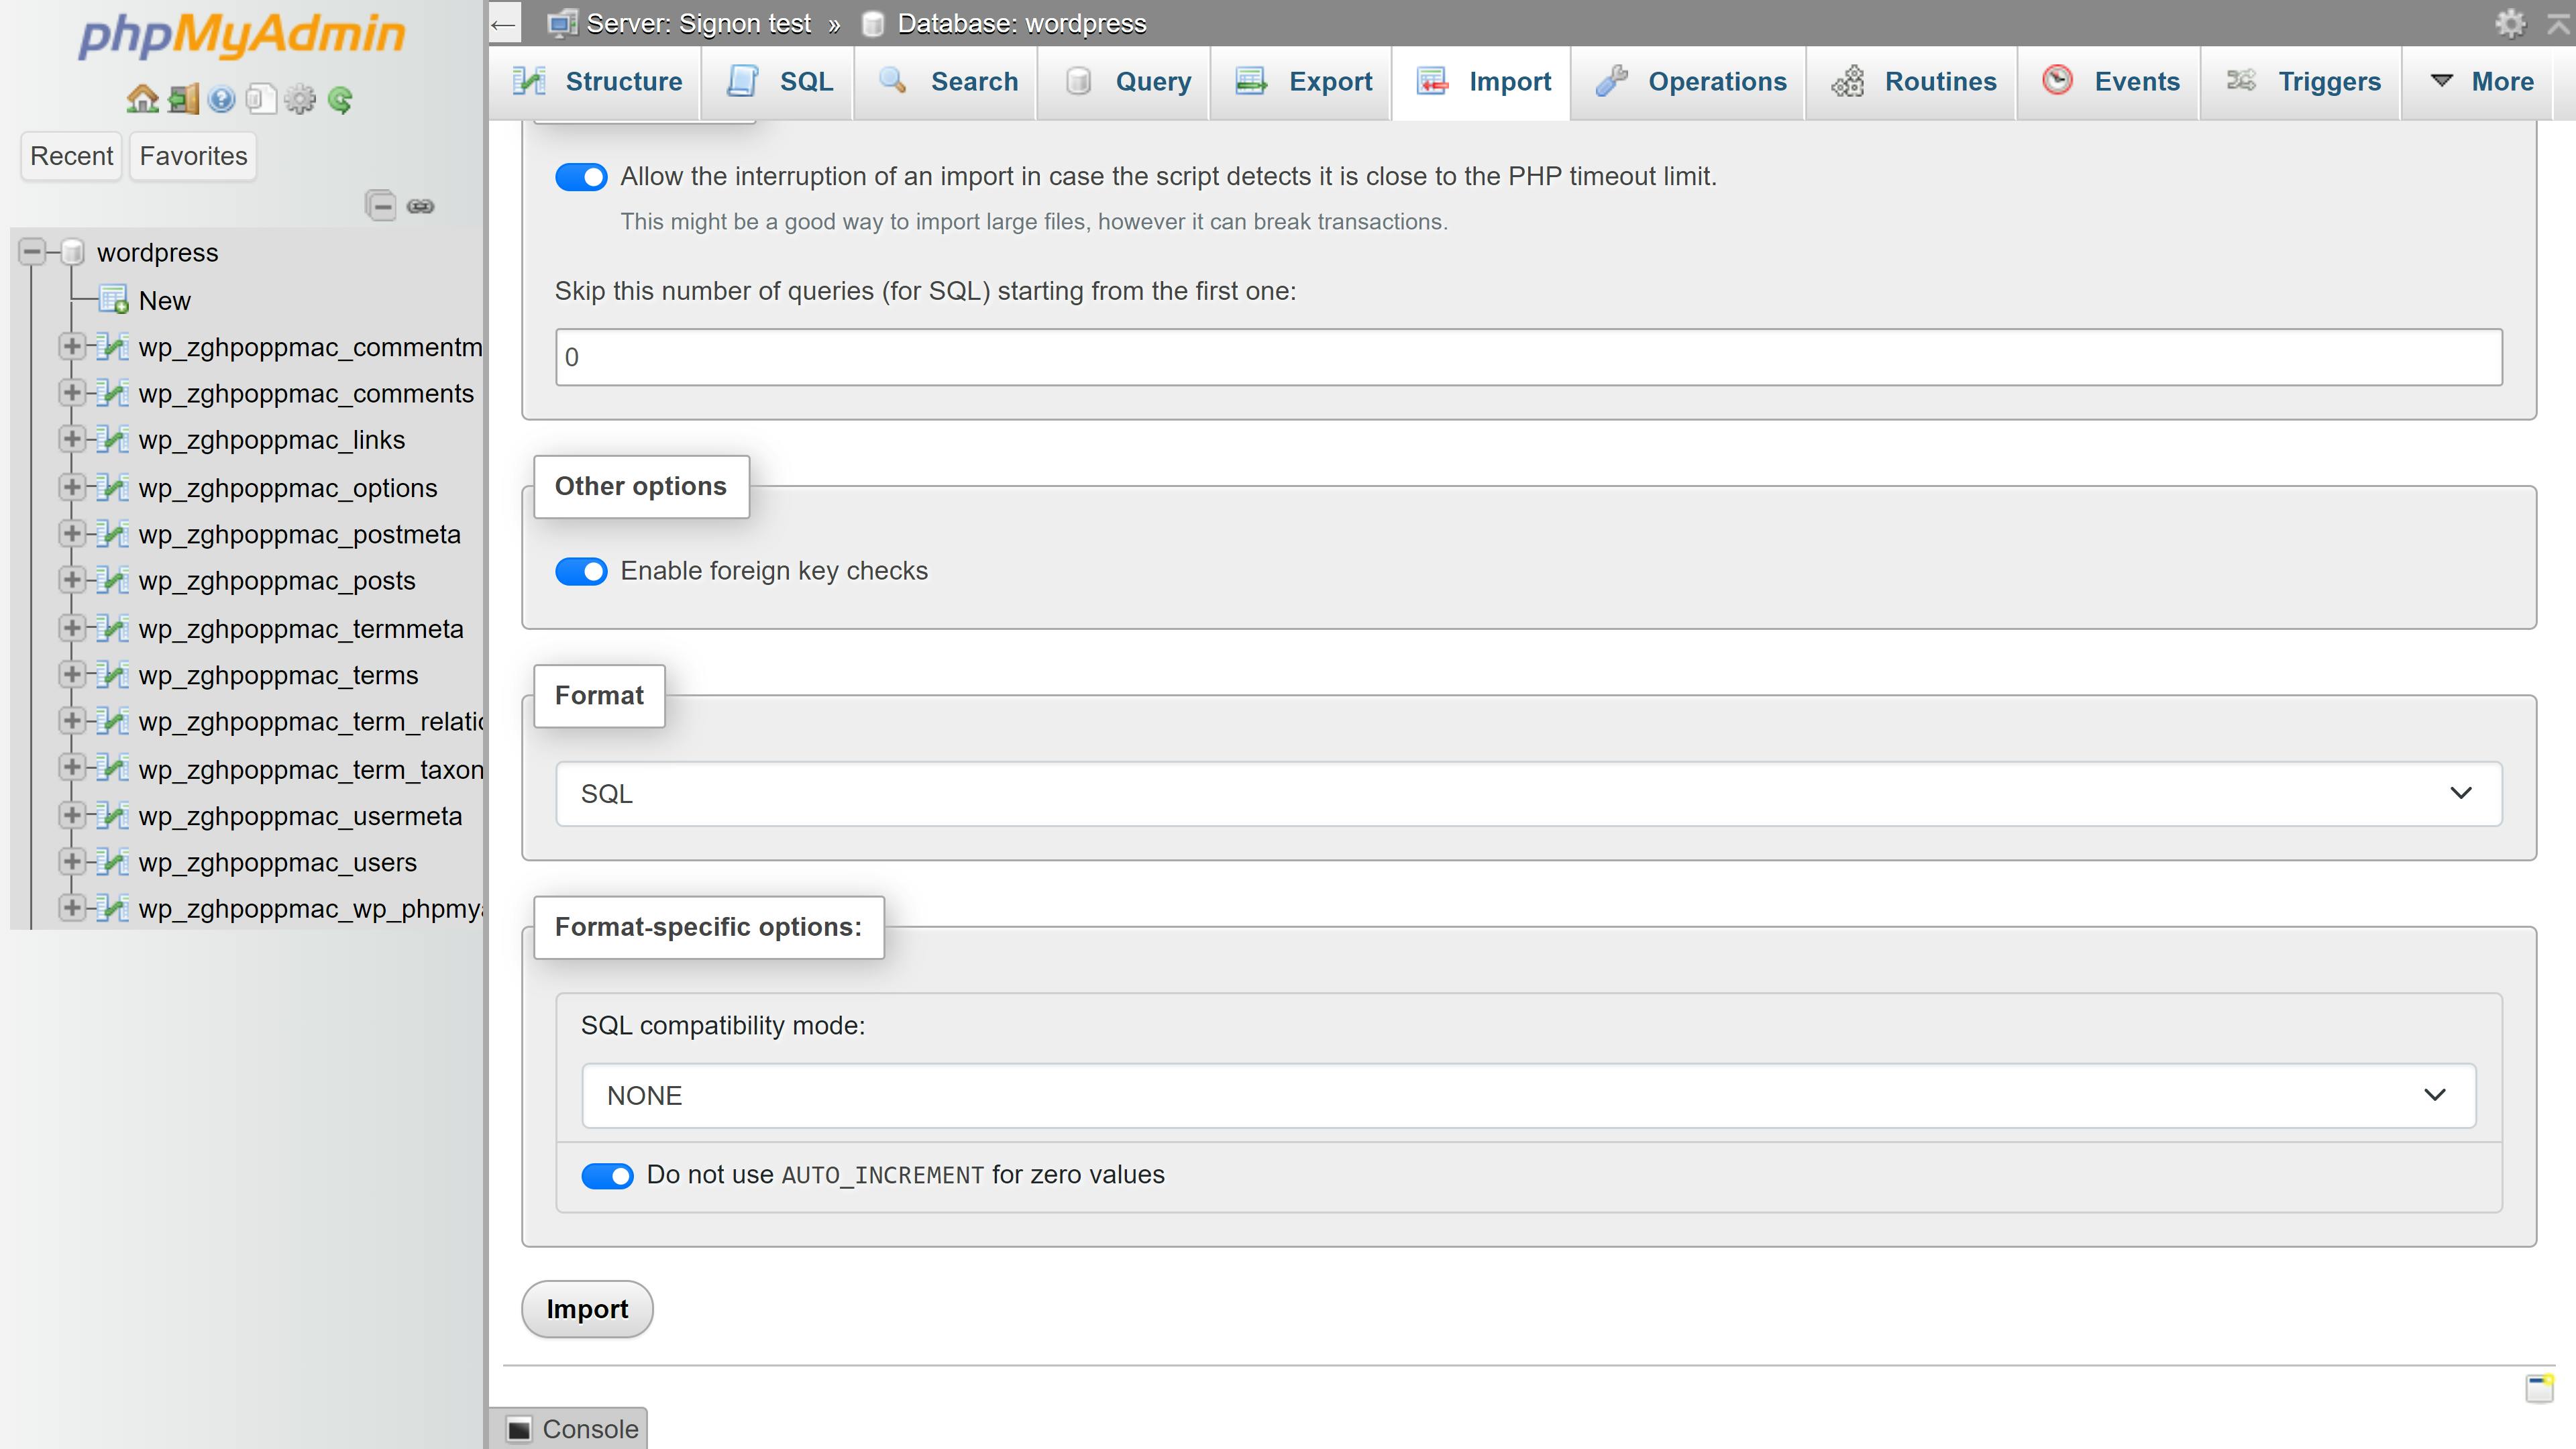Open navigation panel settings gear icon
The height and width of the screenshot is (1449, 2576).
point(298,99)
